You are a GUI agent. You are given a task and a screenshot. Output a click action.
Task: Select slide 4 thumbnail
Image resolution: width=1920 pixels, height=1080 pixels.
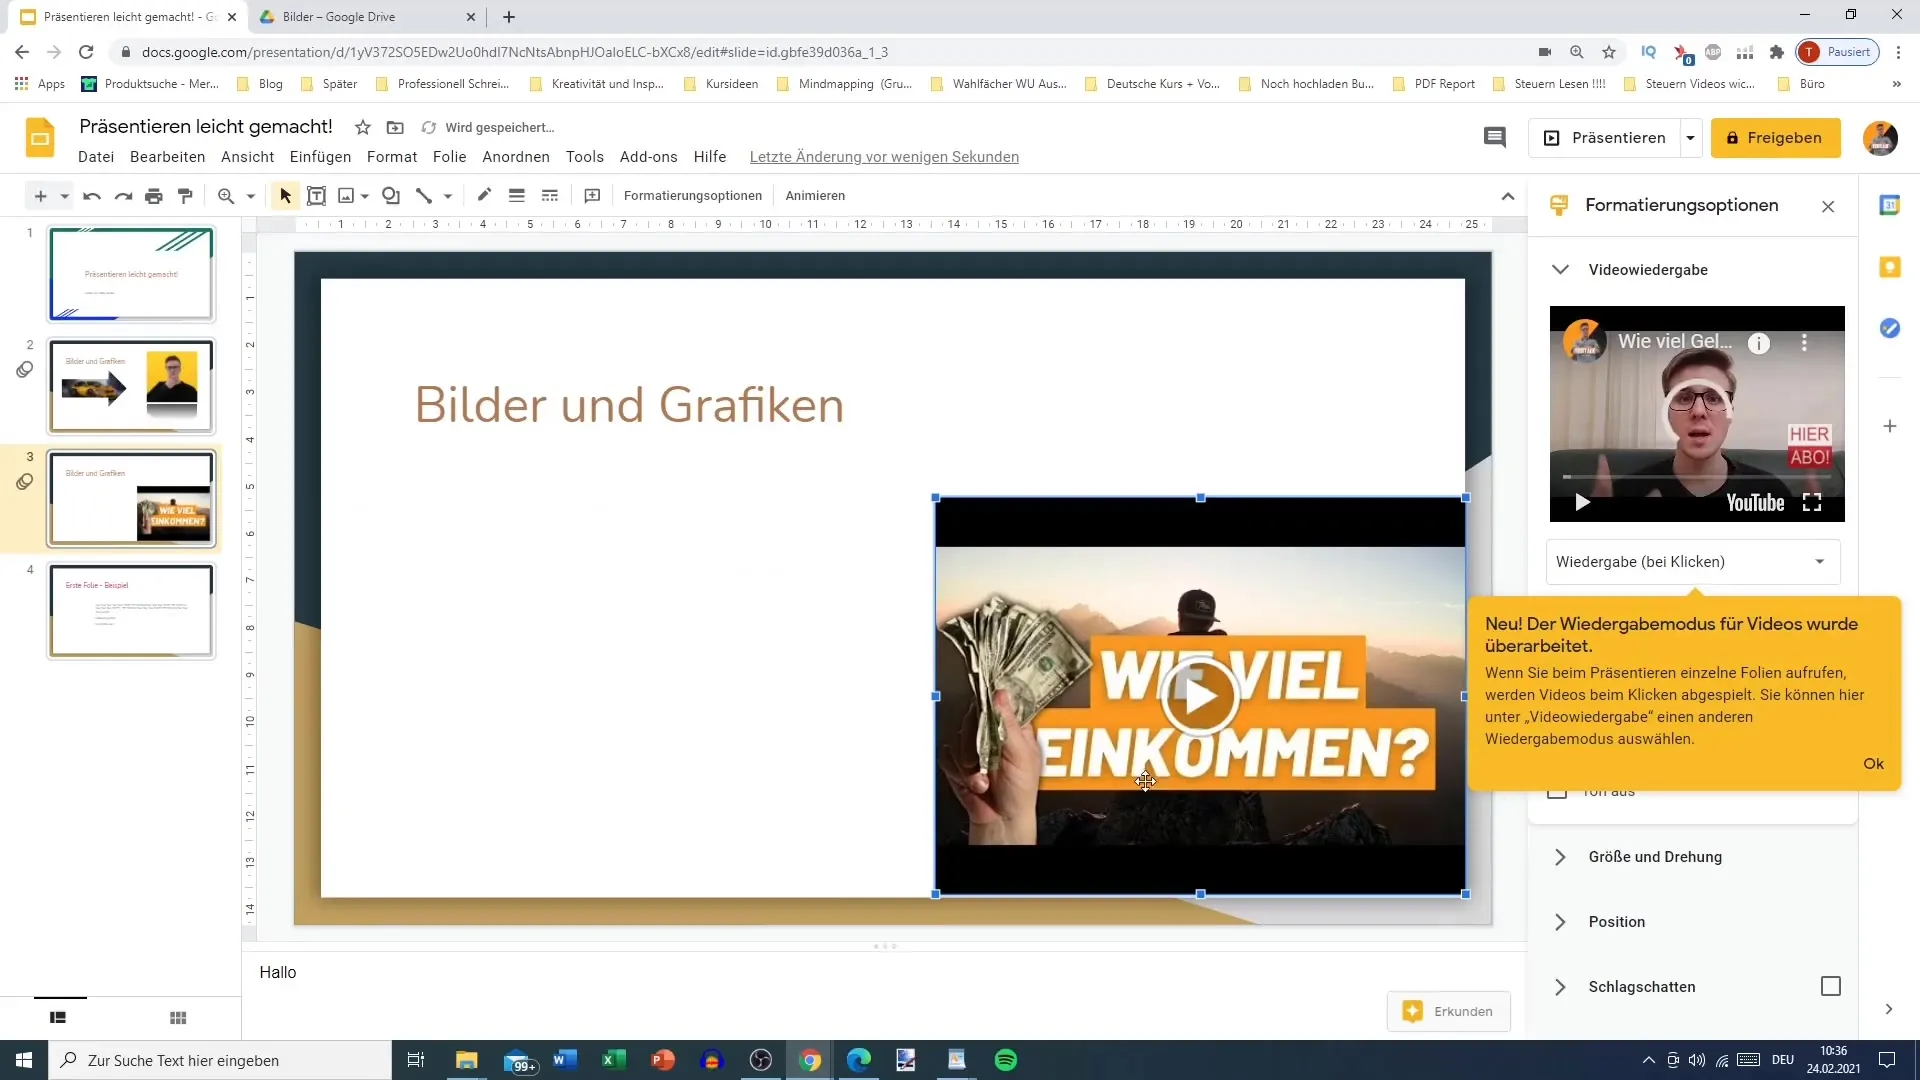tap(131, 610)
